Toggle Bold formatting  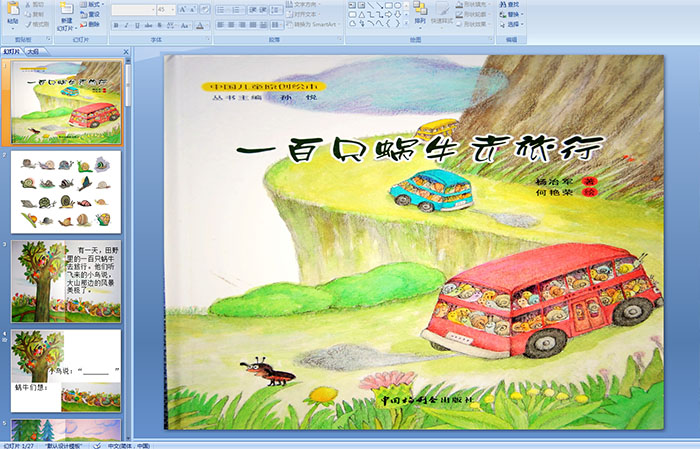[116, 25]
